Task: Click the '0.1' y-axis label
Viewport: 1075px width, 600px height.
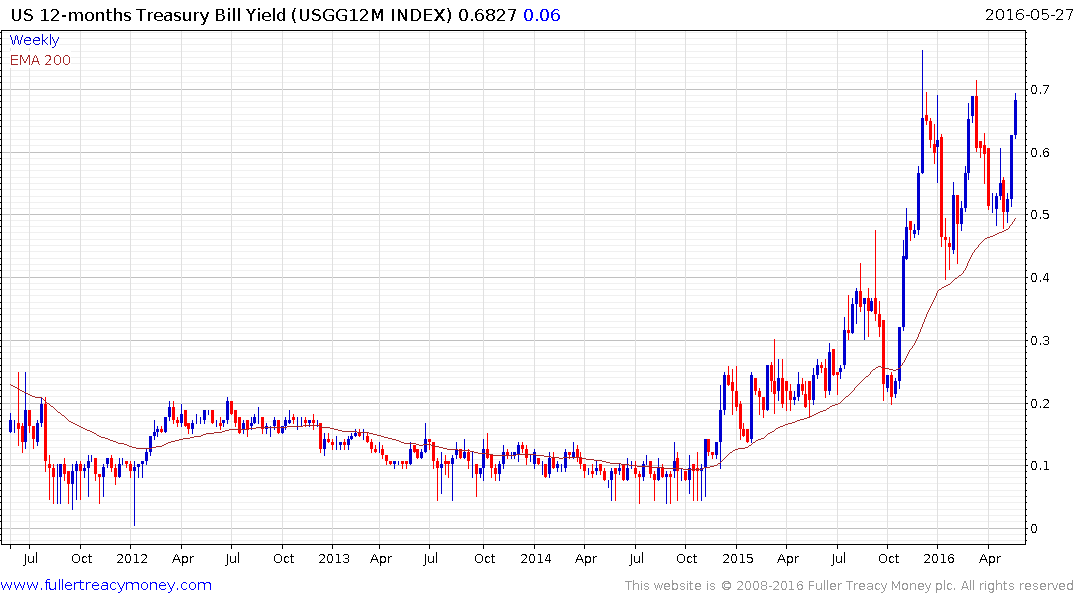Action: 1040,466
